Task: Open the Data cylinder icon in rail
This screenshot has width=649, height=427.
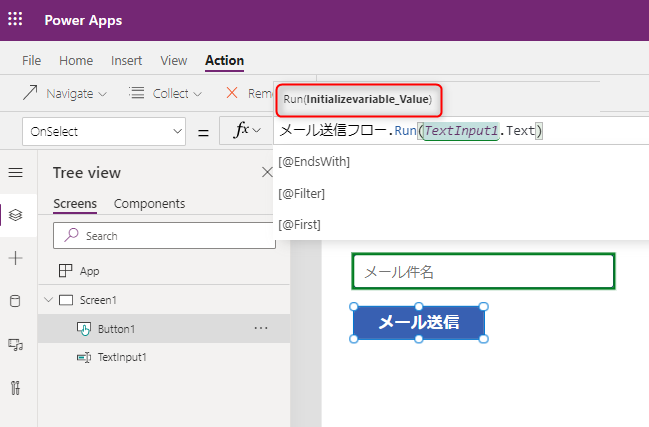Action: 15,301
